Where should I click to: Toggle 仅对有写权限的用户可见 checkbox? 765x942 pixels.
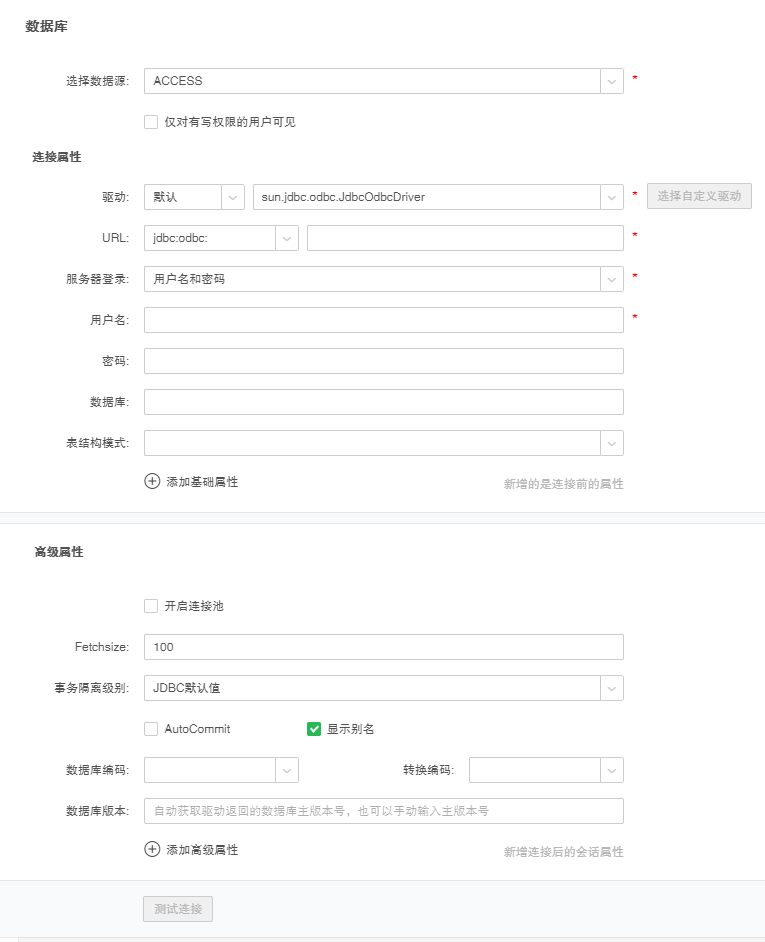pos(151,123)
